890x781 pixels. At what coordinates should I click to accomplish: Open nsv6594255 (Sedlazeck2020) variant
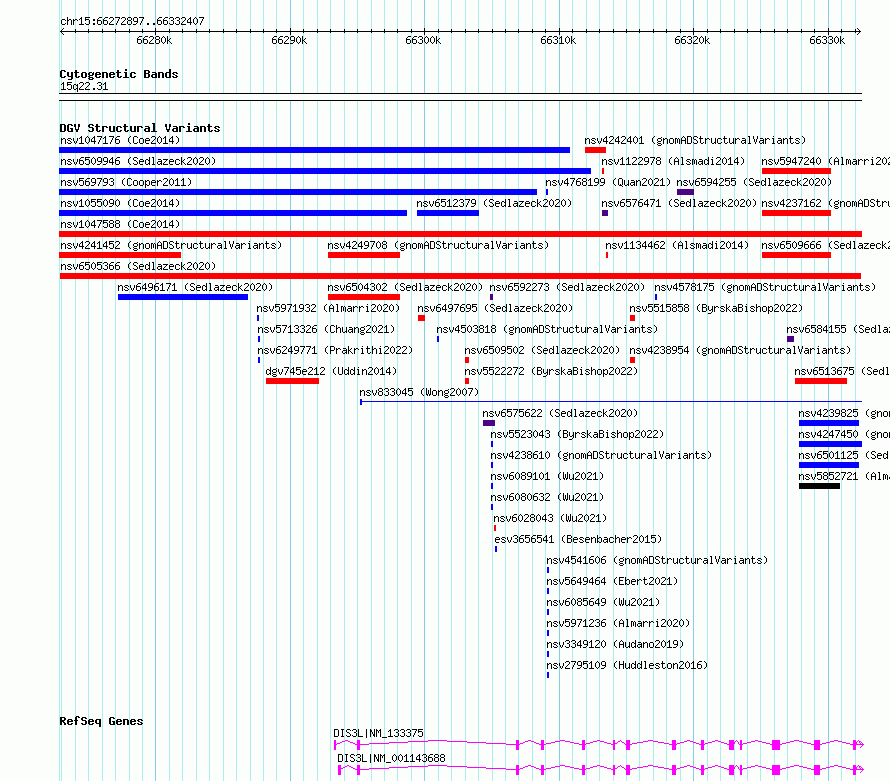coord(754,182)
